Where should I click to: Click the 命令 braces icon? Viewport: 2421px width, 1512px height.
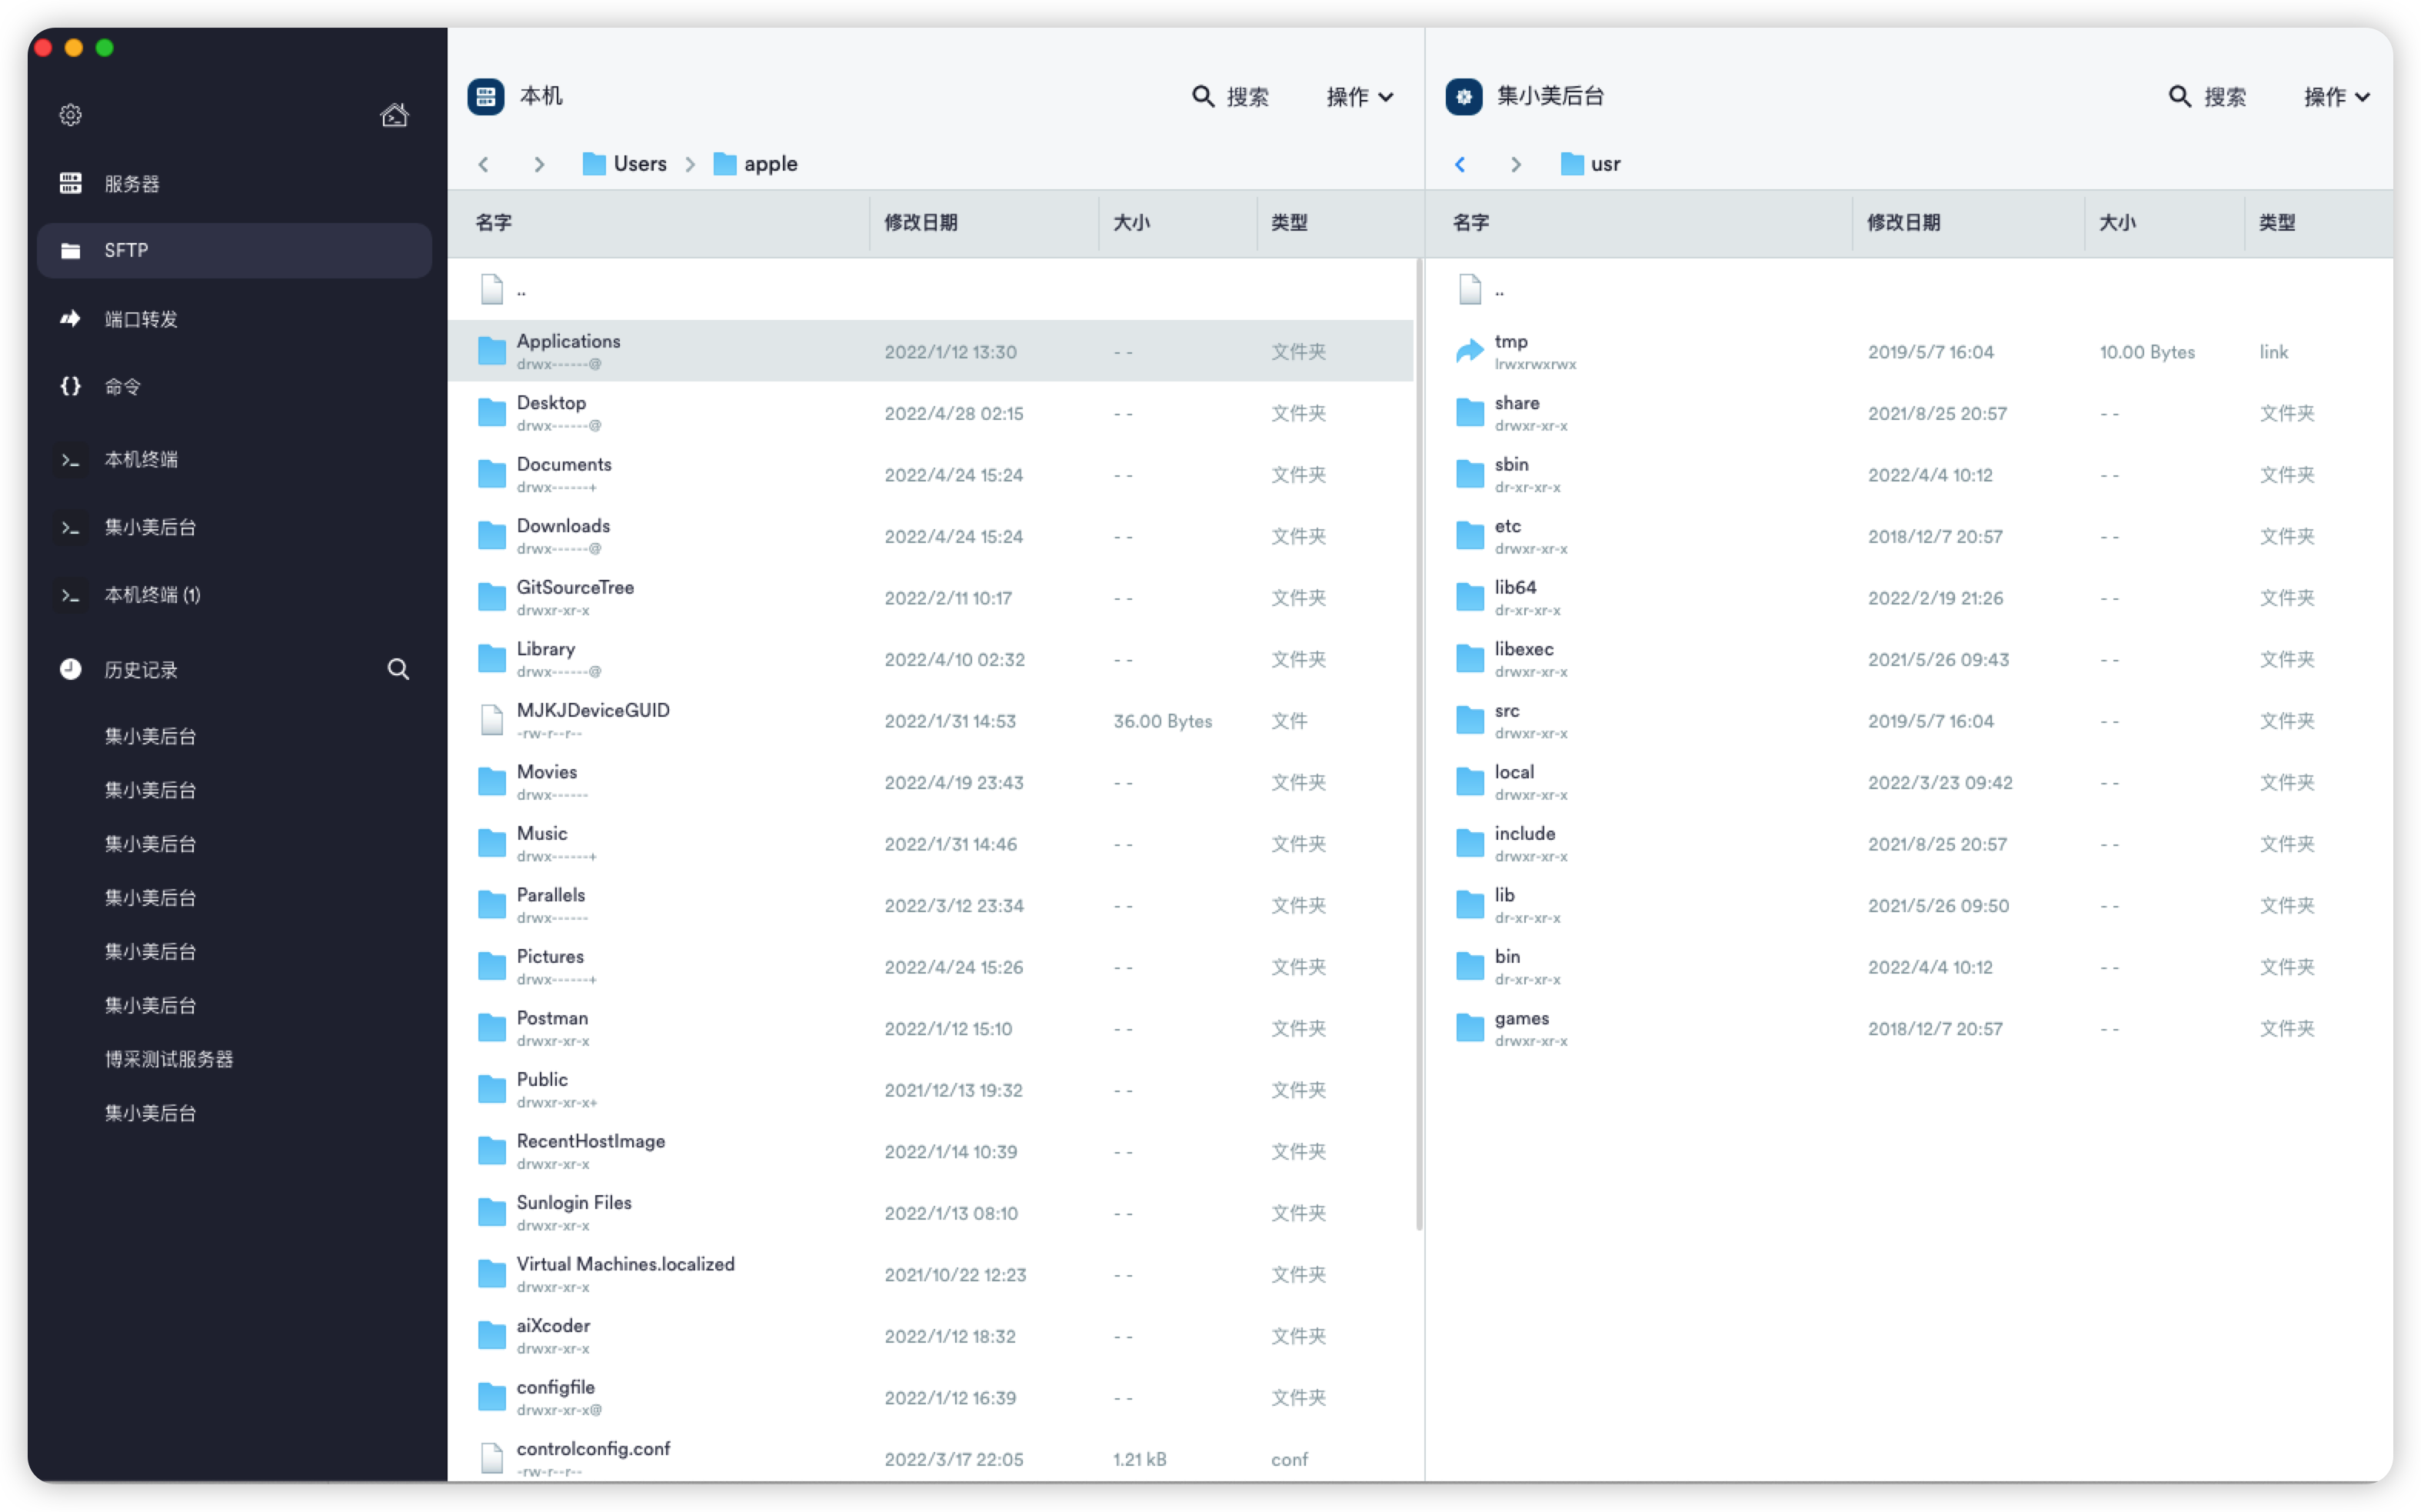pyautogui.click(x=70, y=386)
